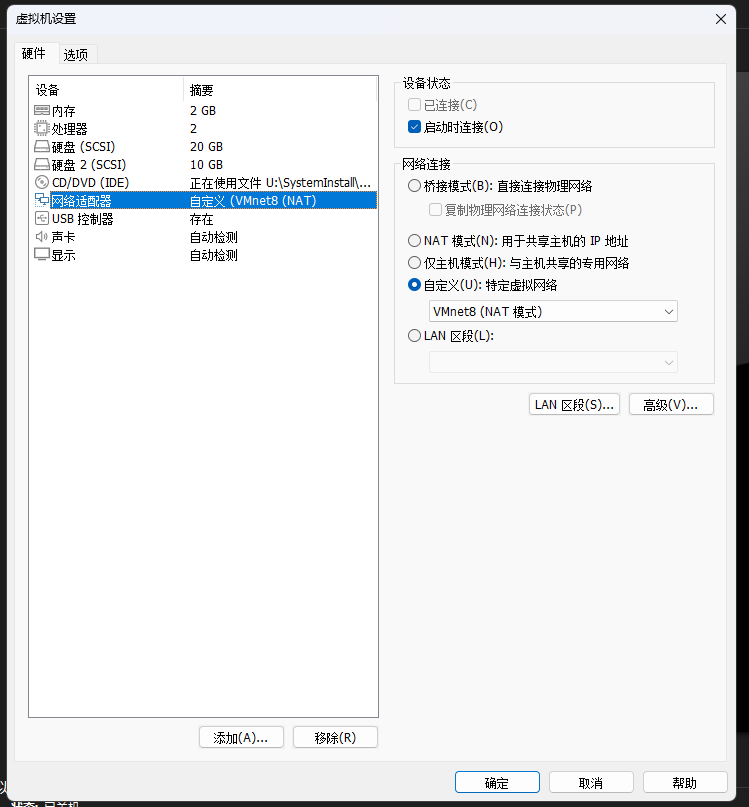The width and height of the screenshot is (749, 807).
Task: Select the 显示 row label
Action: (63, 255)
